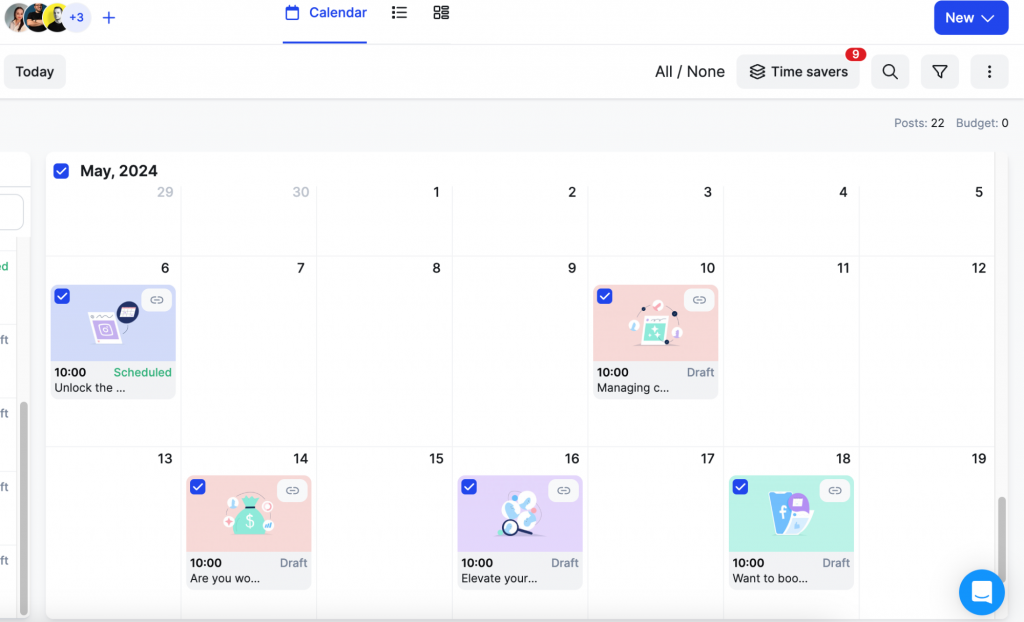Uncheck the May 2024 select-all checkbox

(x=61, y=170)
